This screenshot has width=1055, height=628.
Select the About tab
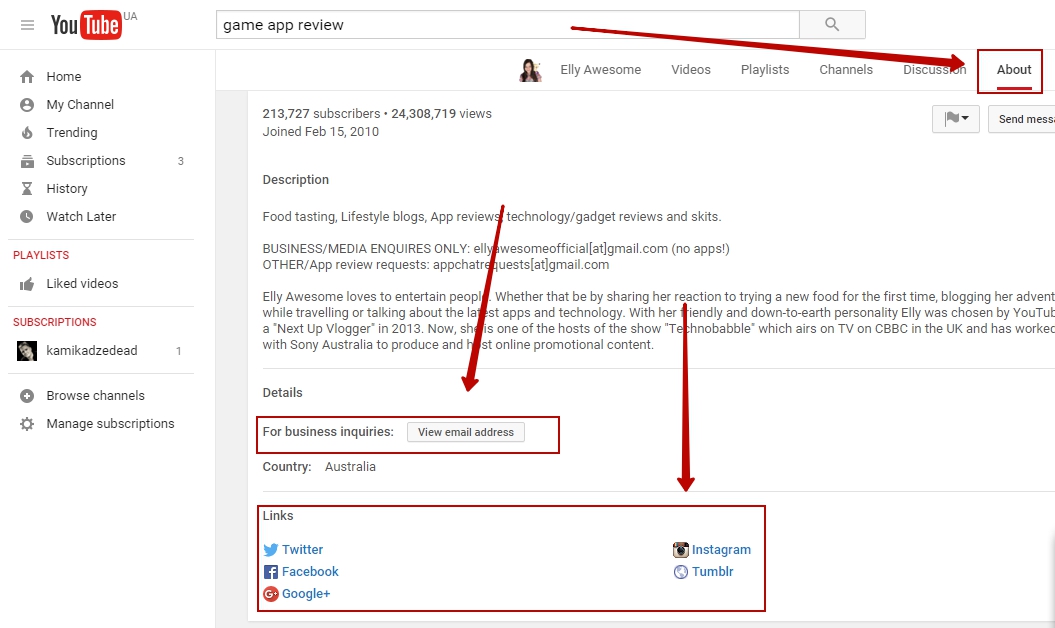pos(1013,70)
